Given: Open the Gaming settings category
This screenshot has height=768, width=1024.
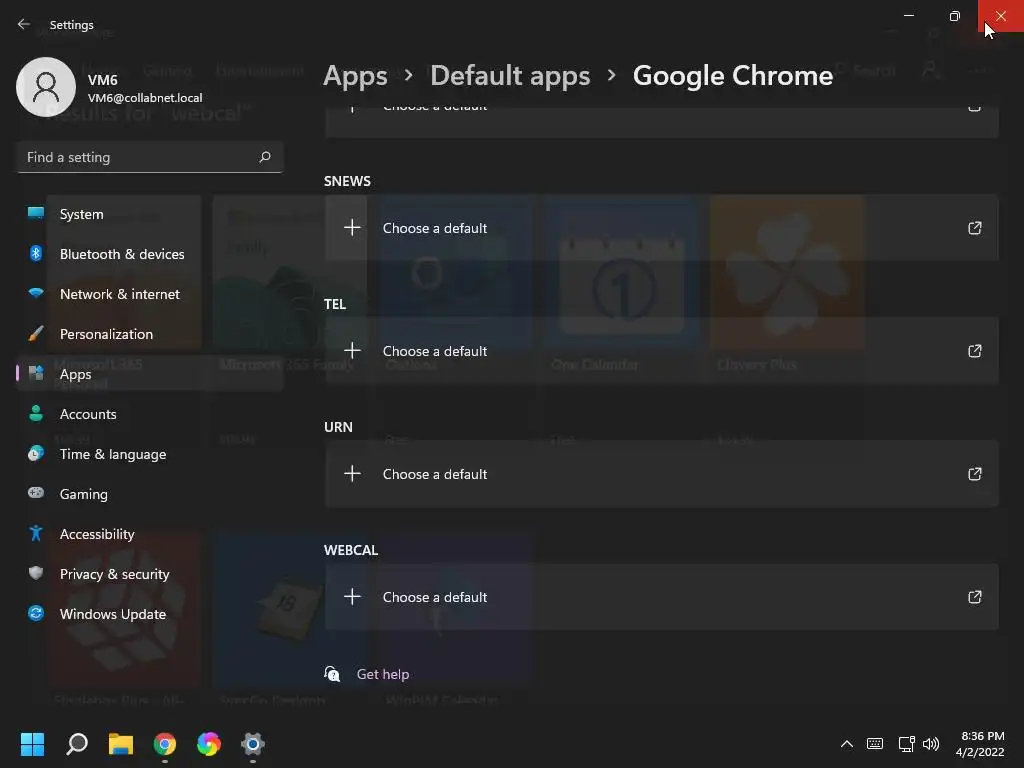Looking at the screenshot, I should (x=150, y=494).
